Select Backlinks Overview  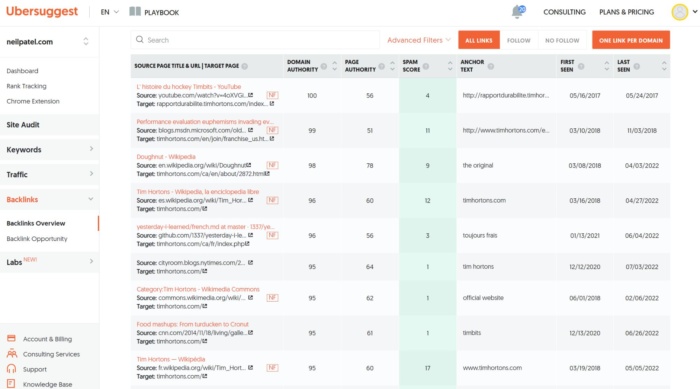point(36,223)
